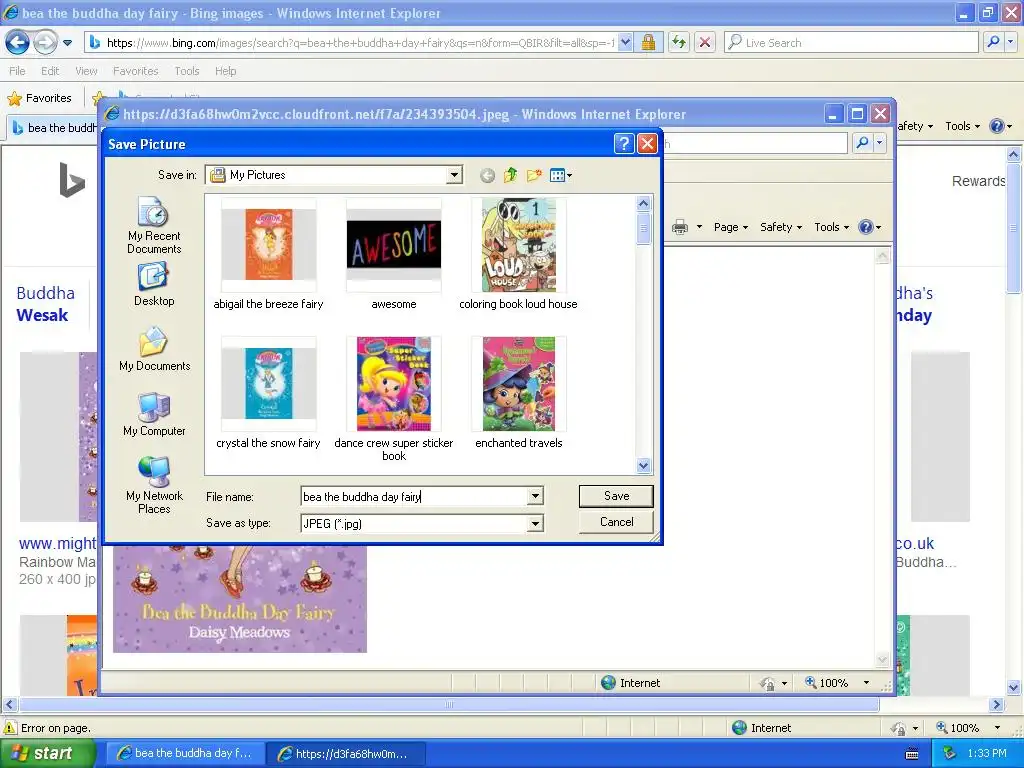Click the 1:33 PM system tray clock

coord(987,753)
